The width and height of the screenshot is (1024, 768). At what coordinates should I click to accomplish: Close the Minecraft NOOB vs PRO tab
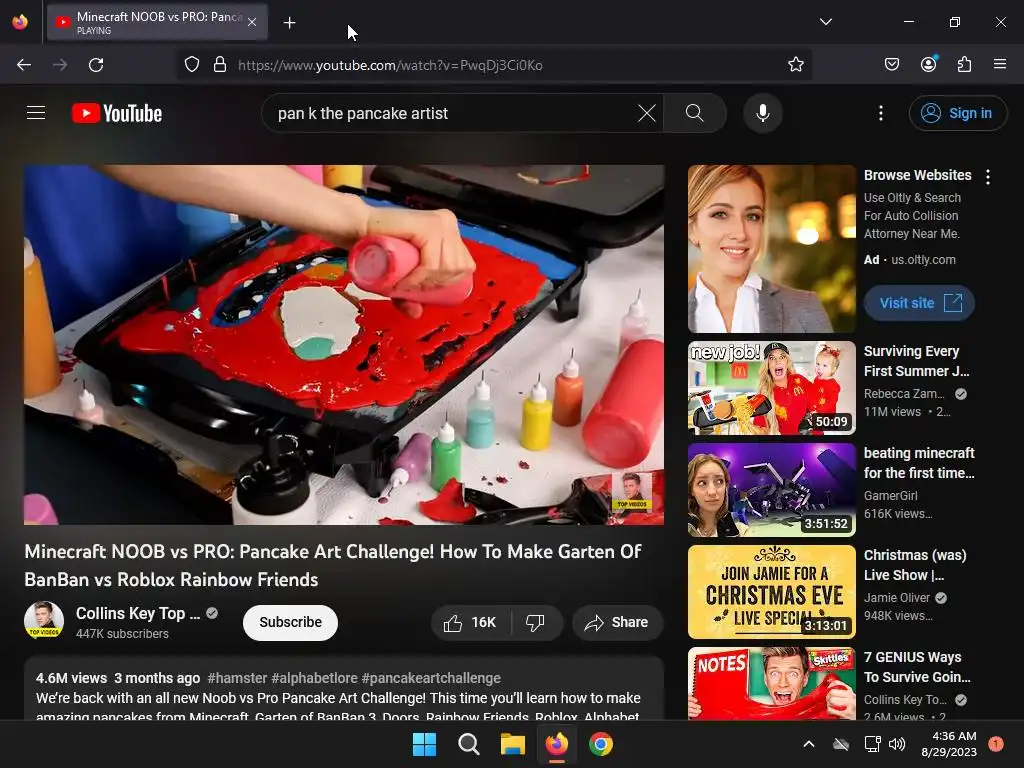coord(252,22)
